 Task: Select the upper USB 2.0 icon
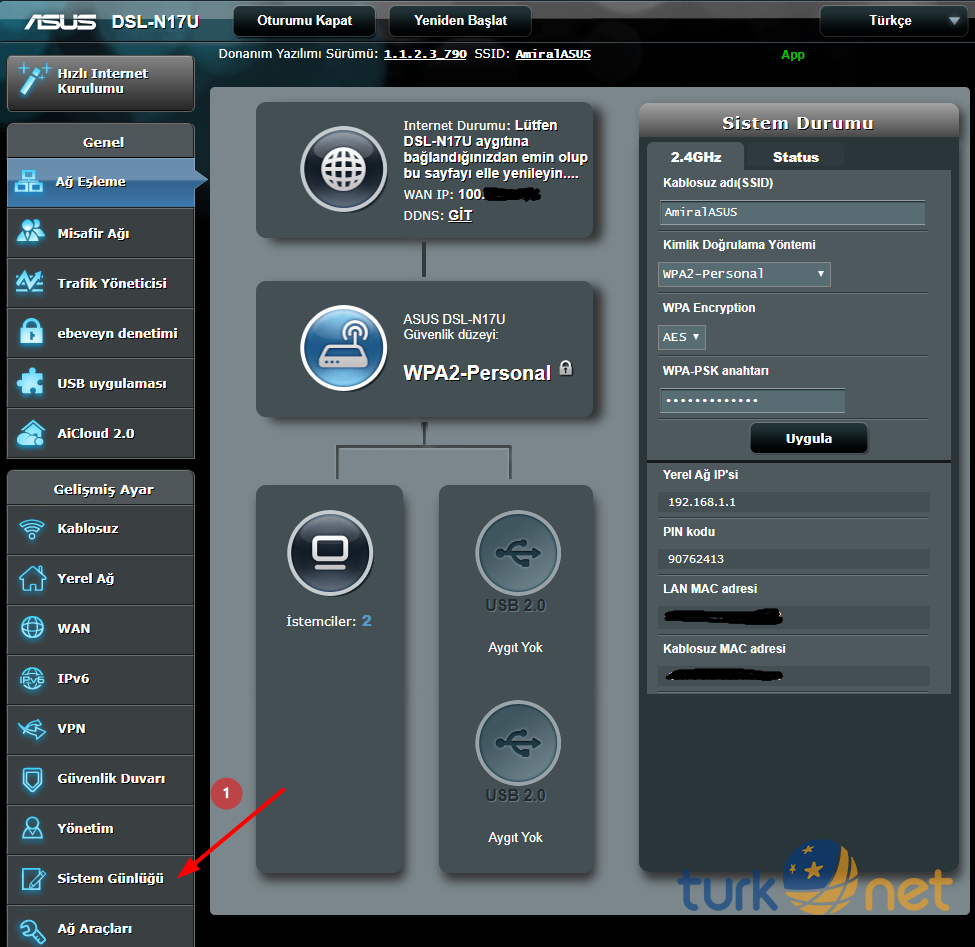click(518, 553)
